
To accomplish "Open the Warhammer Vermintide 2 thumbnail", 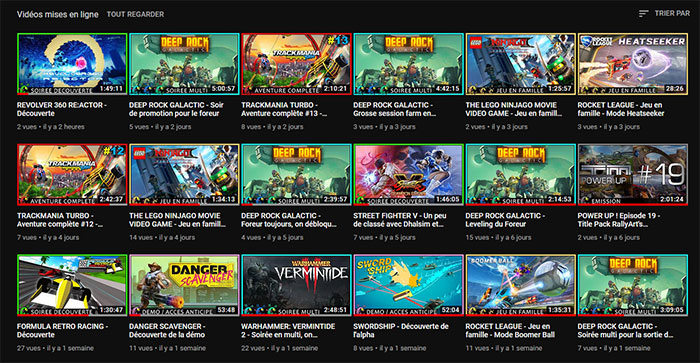I will [x=296, y=285].
